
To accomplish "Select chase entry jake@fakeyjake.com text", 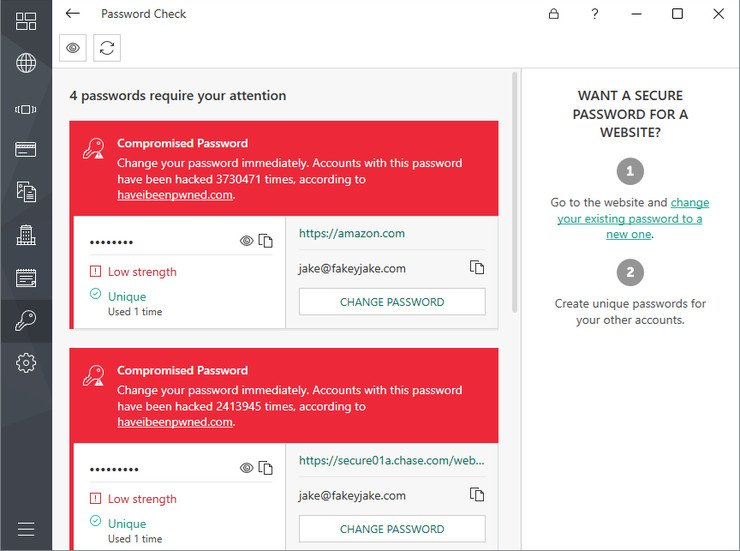I will click(x=352, y=495).
